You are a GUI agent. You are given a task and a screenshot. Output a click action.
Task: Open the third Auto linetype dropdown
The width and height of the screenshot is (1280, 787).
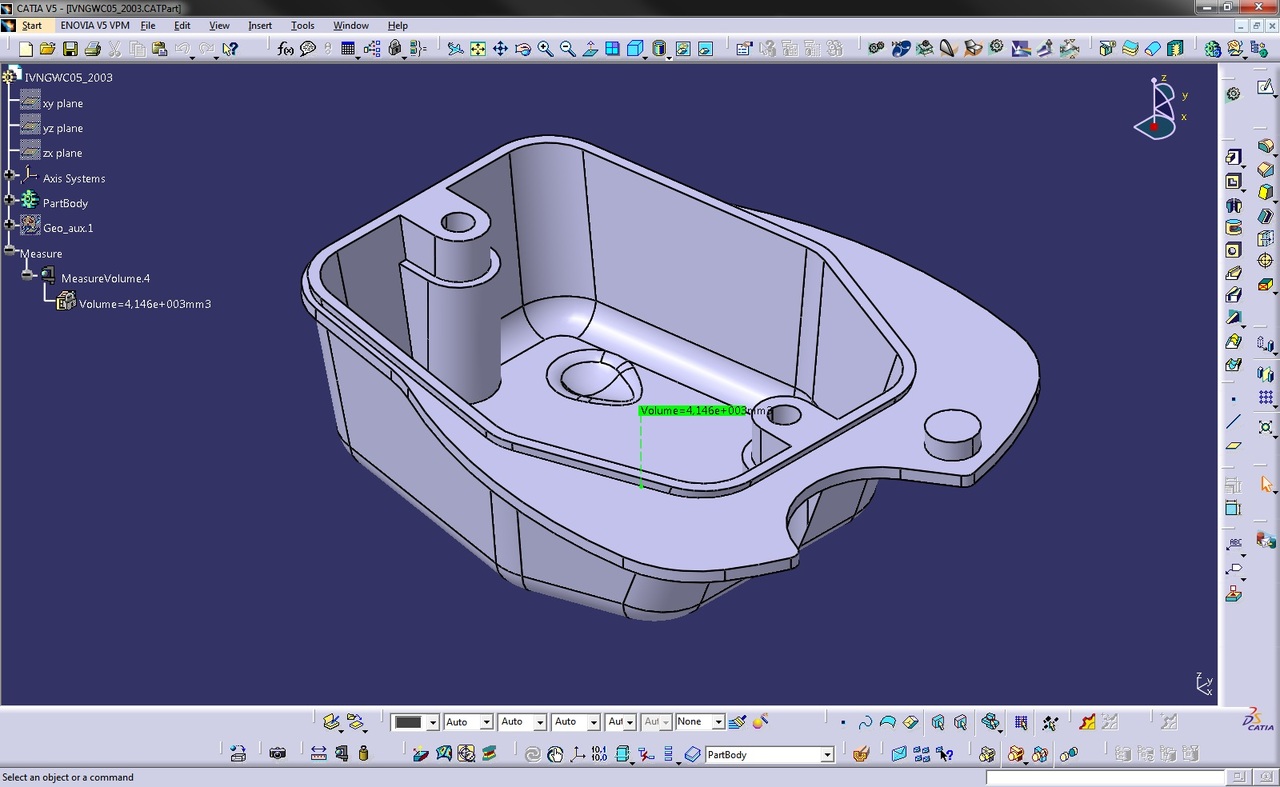(x=576, y=722)
